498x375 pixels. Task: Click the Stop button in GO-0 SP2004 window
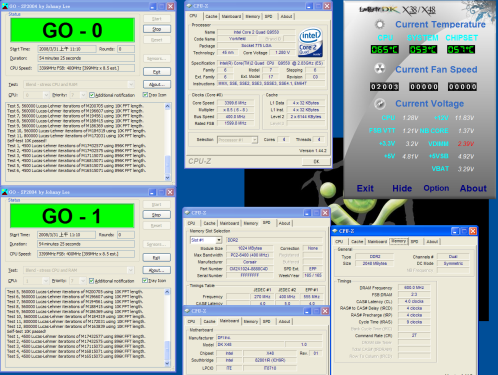pos(157,29)
